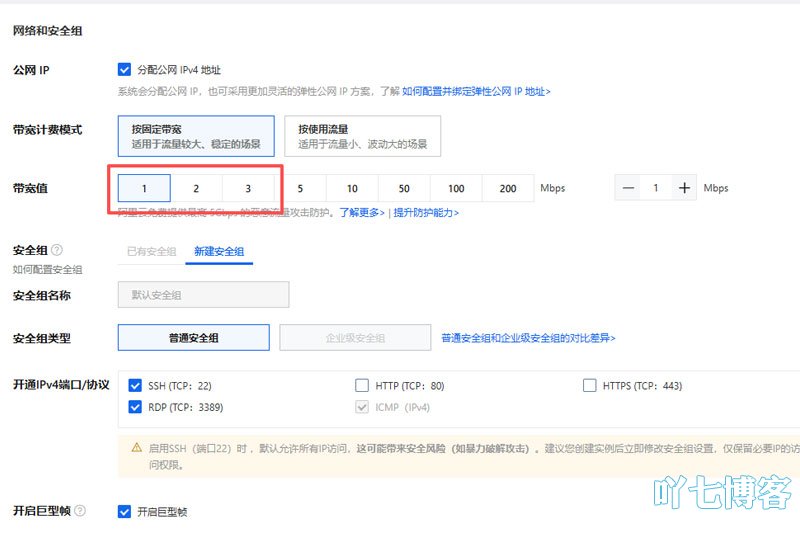Choose bandwidth value 3 Mbps
This screenshot has width=800, height=533.
tap(248, 188)
